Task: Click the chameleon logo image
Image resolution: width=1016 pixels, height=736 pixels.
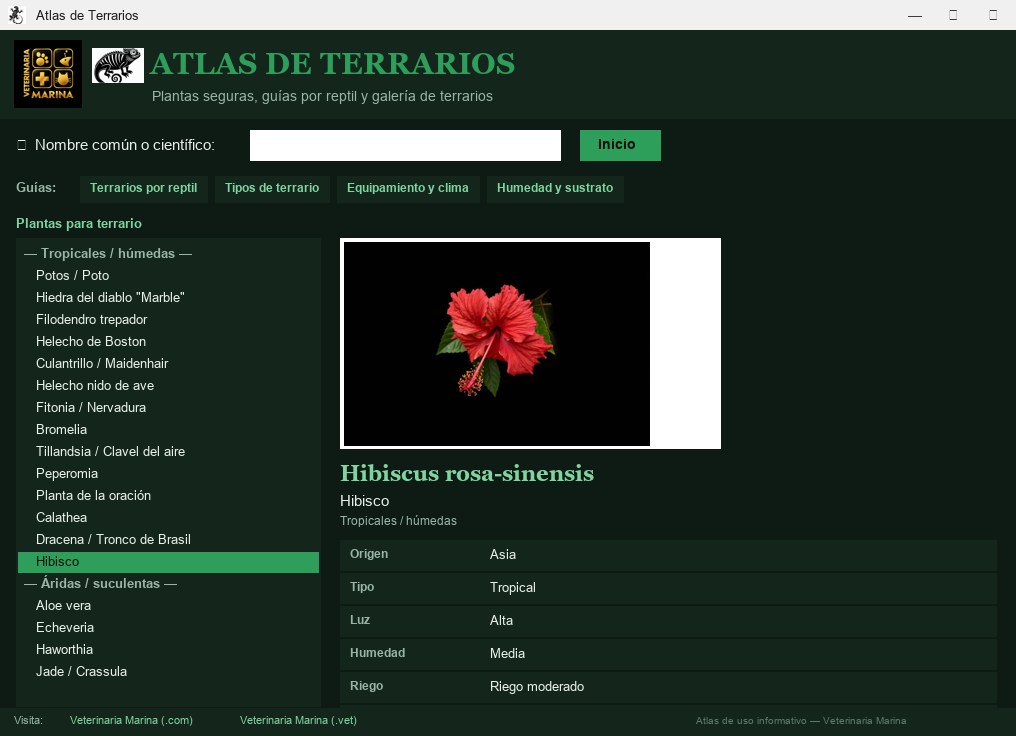Action: (x=117, y=65)
